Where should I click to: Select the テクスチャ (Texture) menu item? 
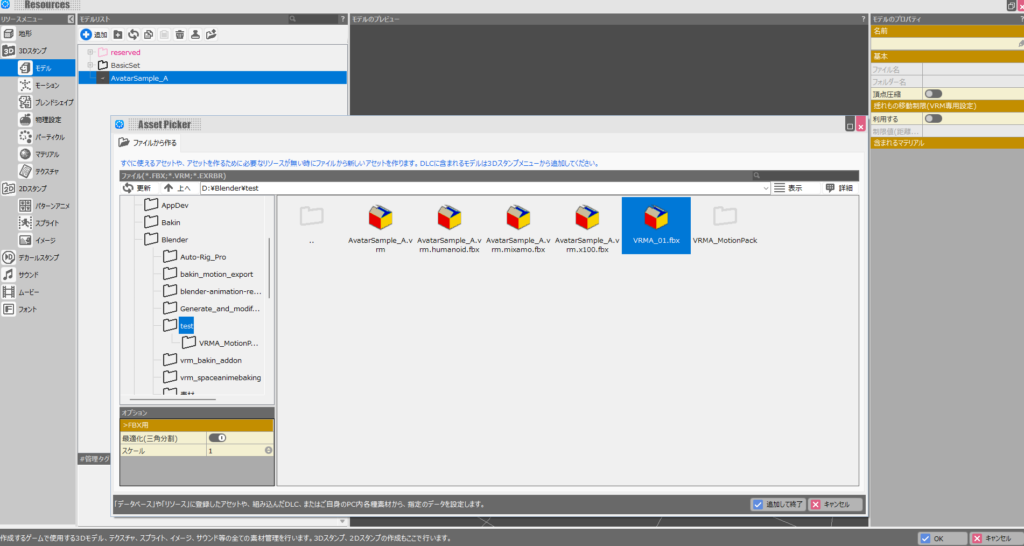pos(45,171)
